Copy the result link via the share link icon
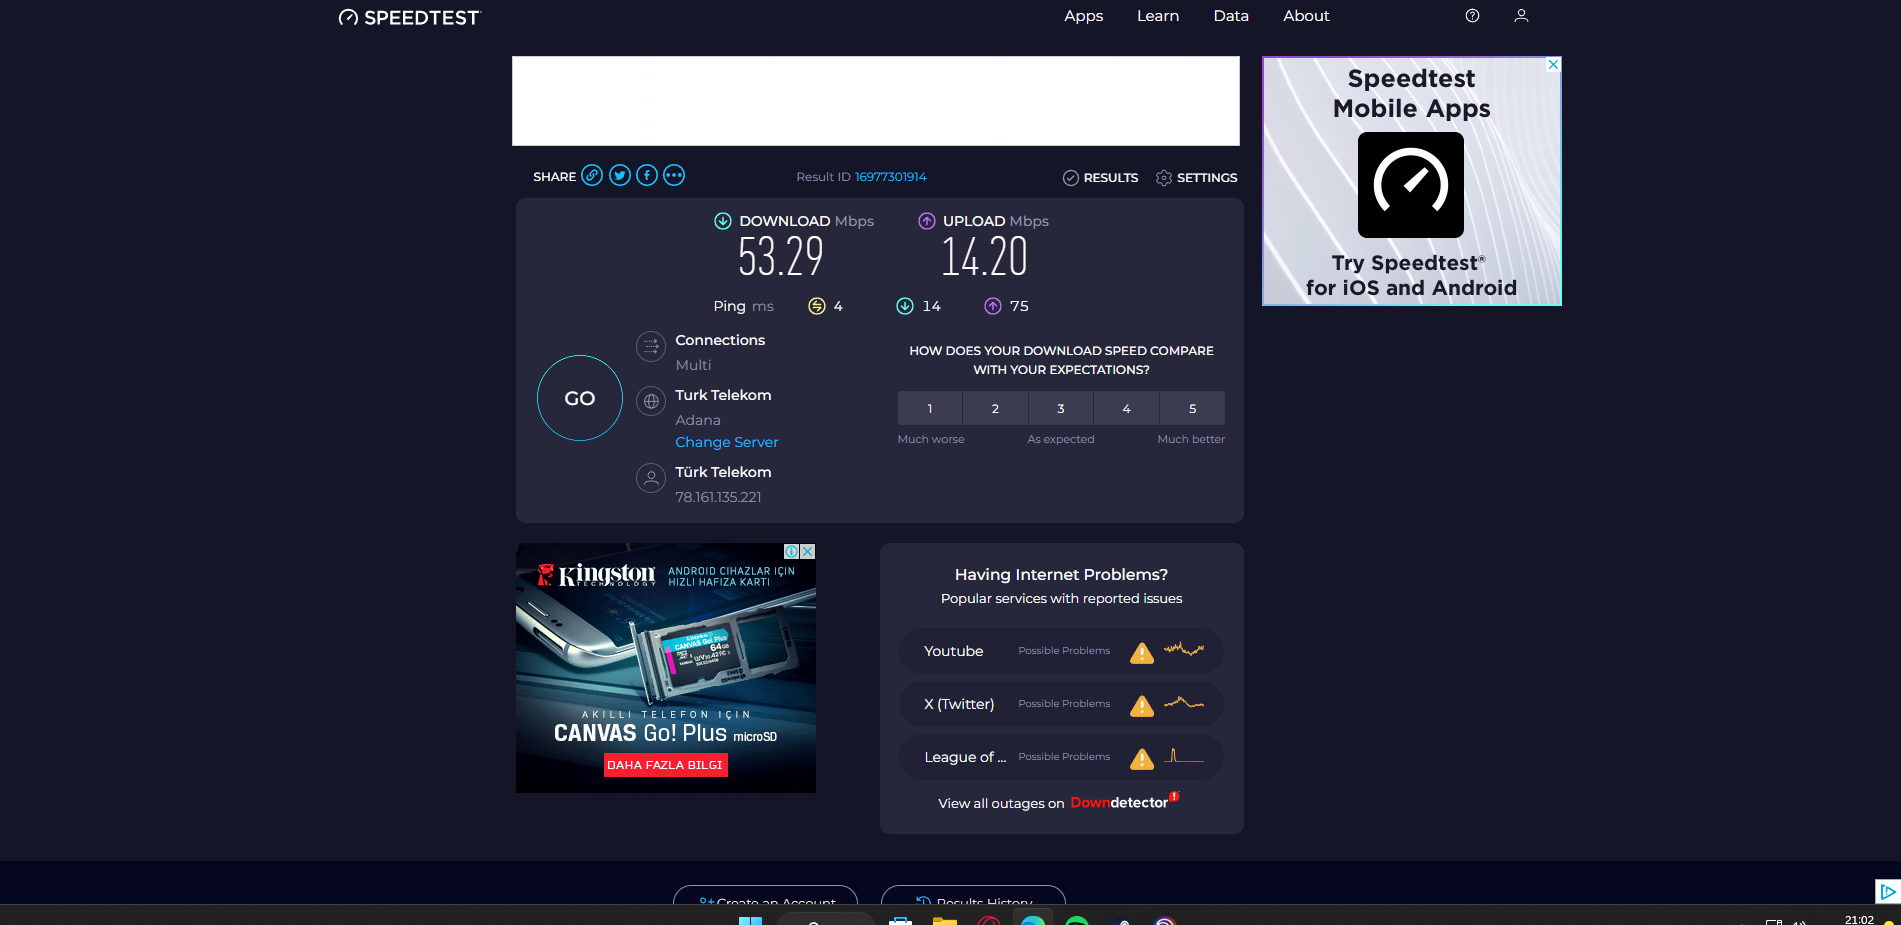Viewport: 1901px width, 925px height. coord(592,176)
